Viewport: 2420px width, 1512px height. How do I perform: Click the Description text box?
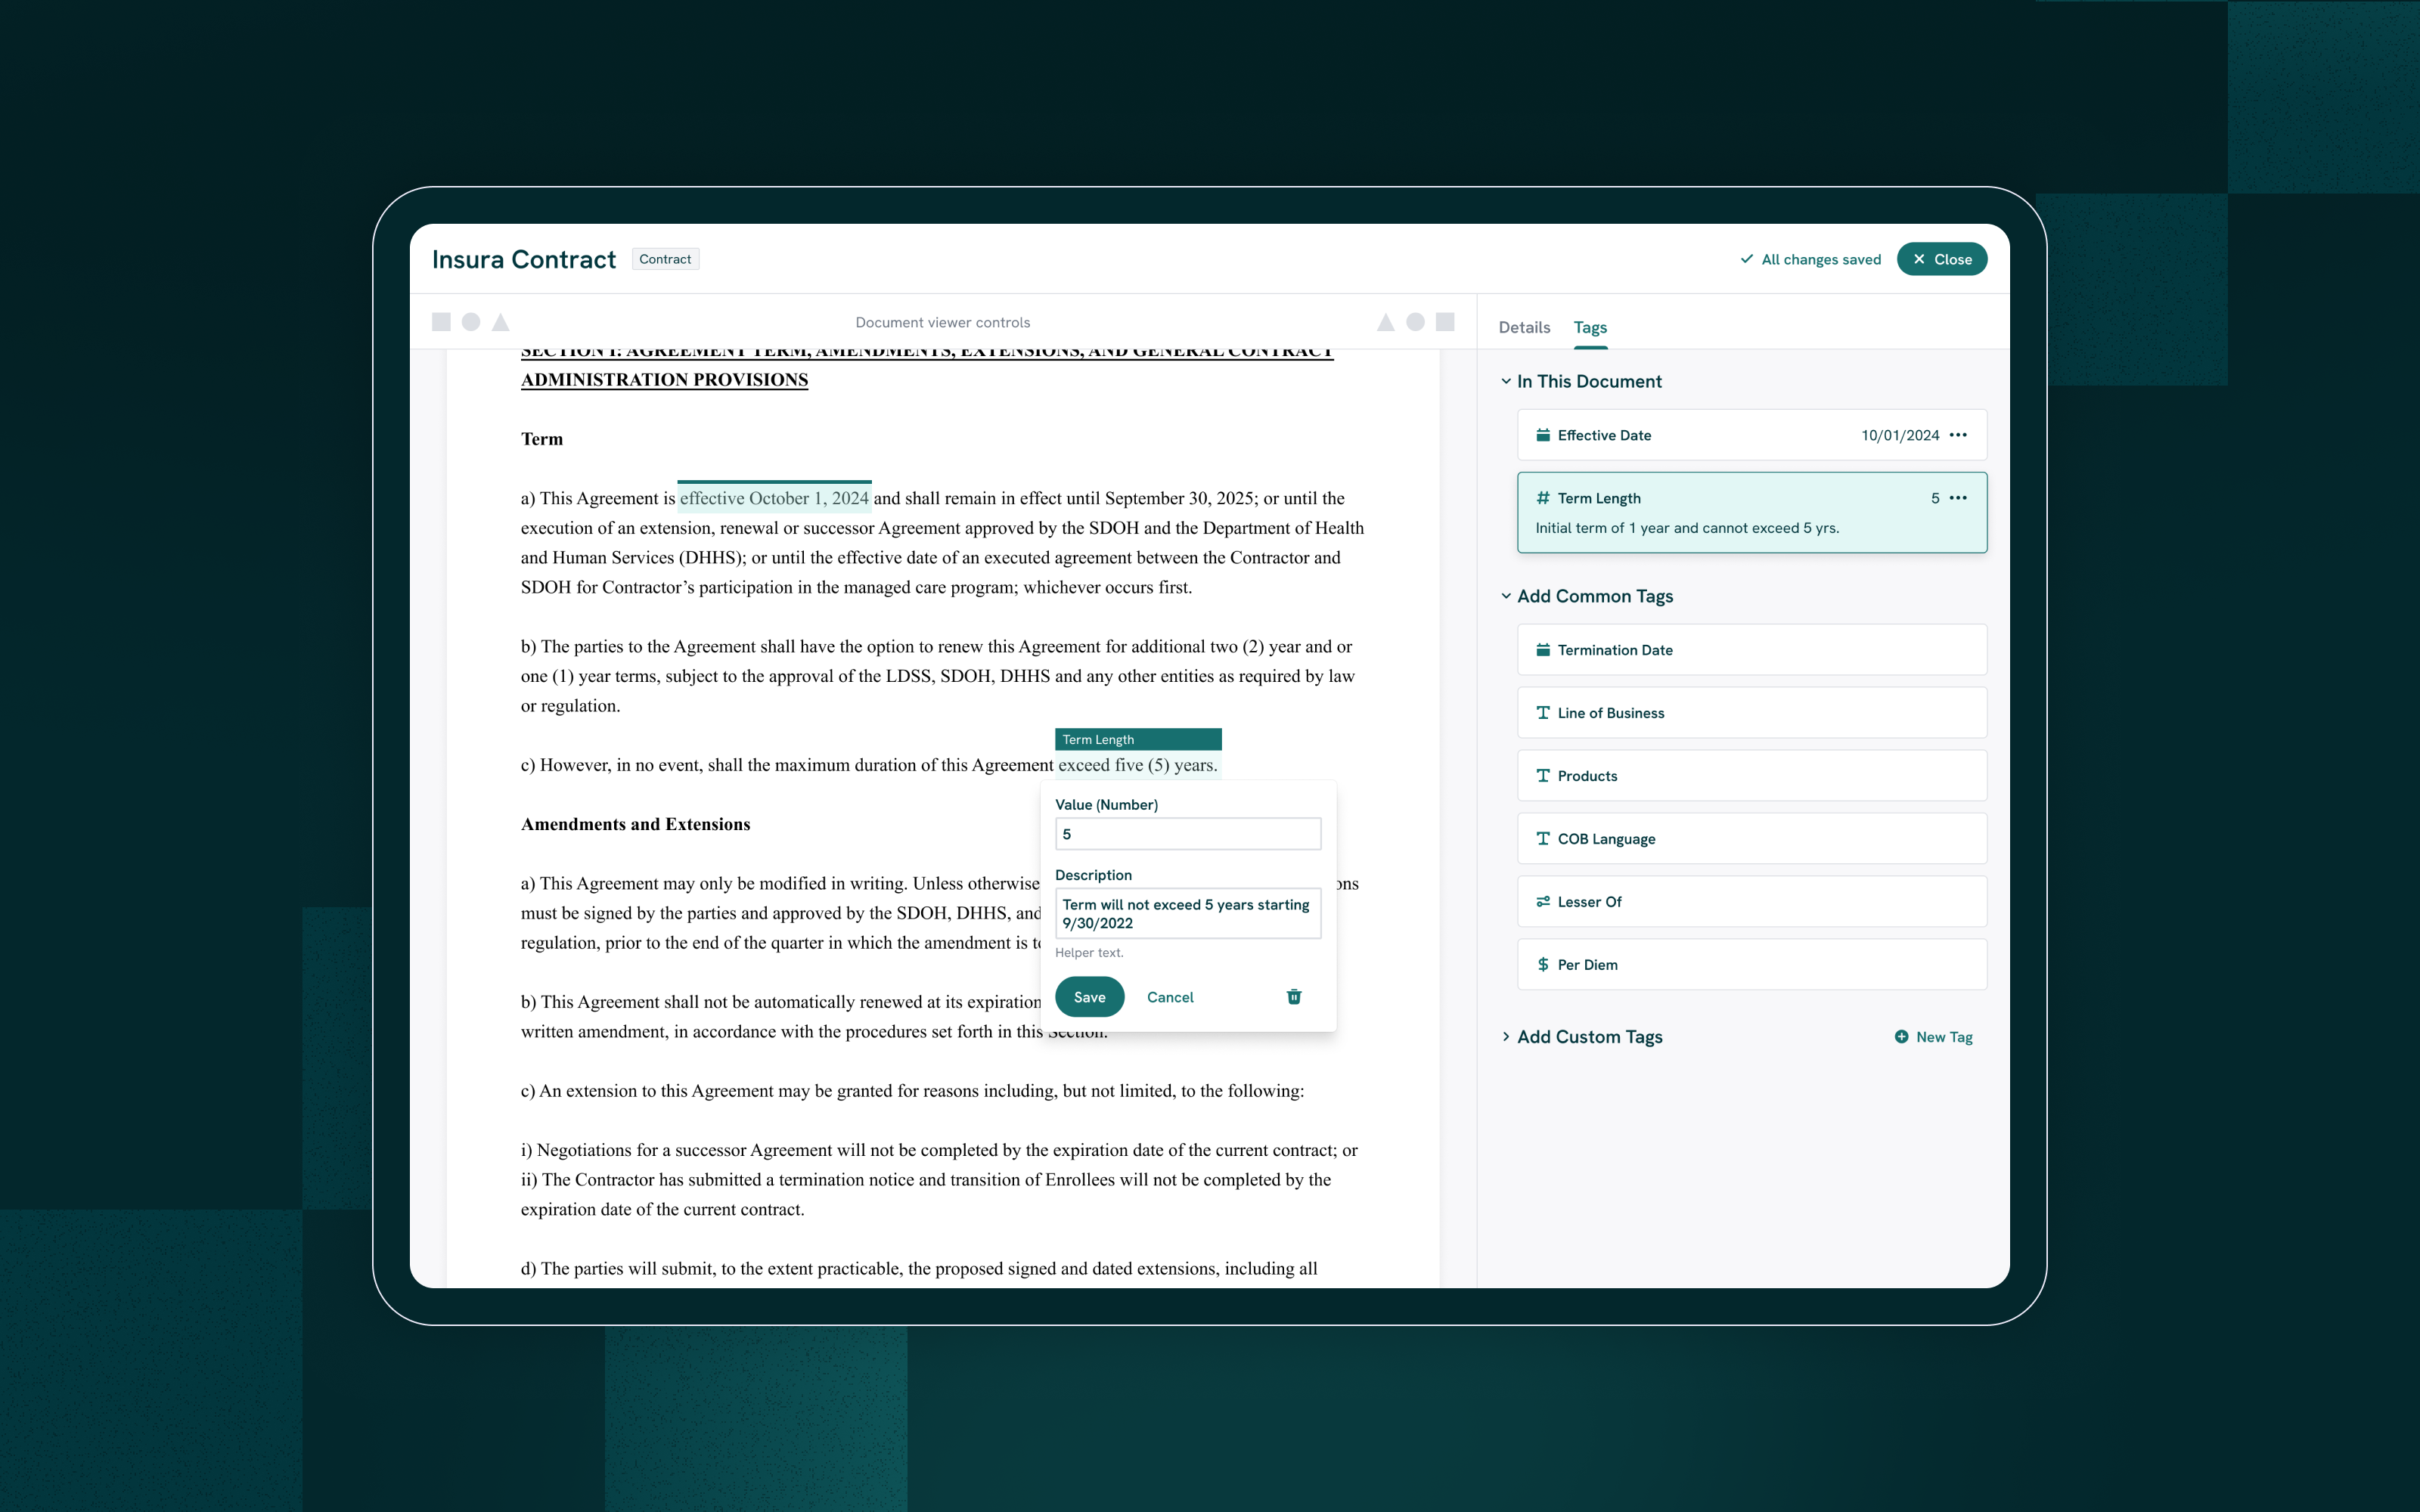click(1187, 913)
